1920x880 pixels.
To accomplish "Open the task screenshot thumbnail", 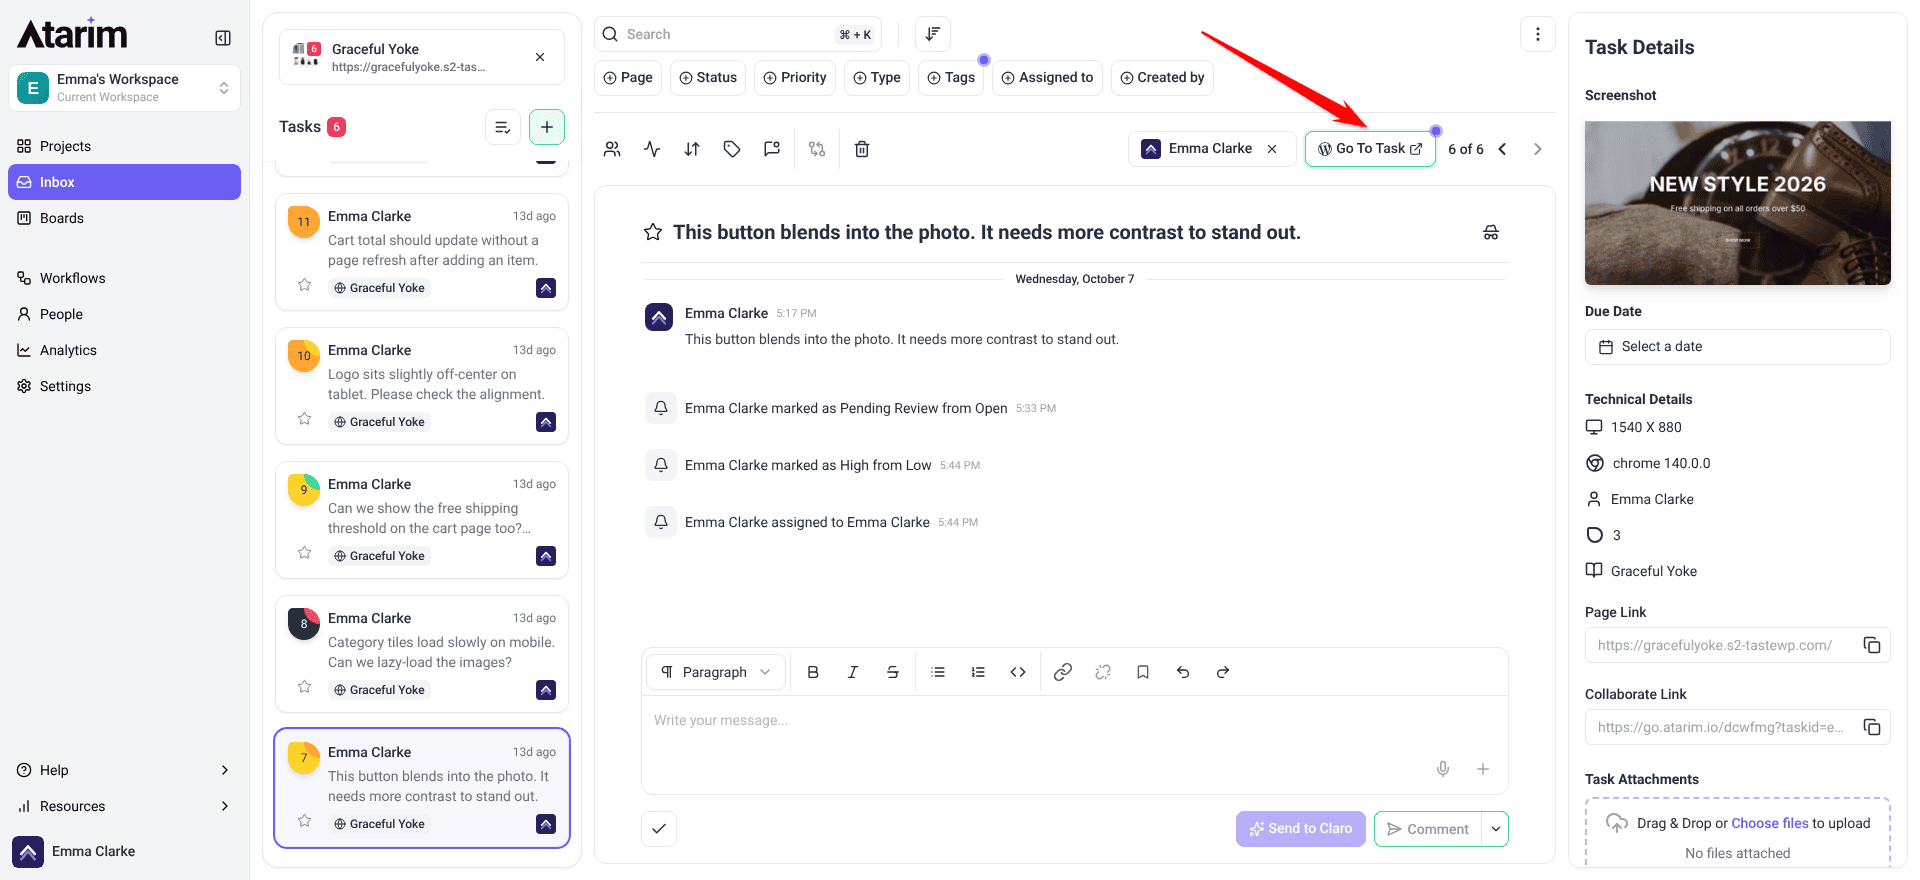I will coord(1738,203).
